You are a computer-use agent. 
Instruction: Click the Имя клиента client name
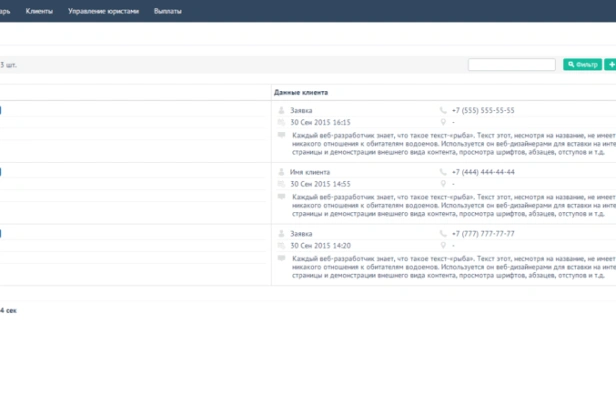(x=310, y=172)
